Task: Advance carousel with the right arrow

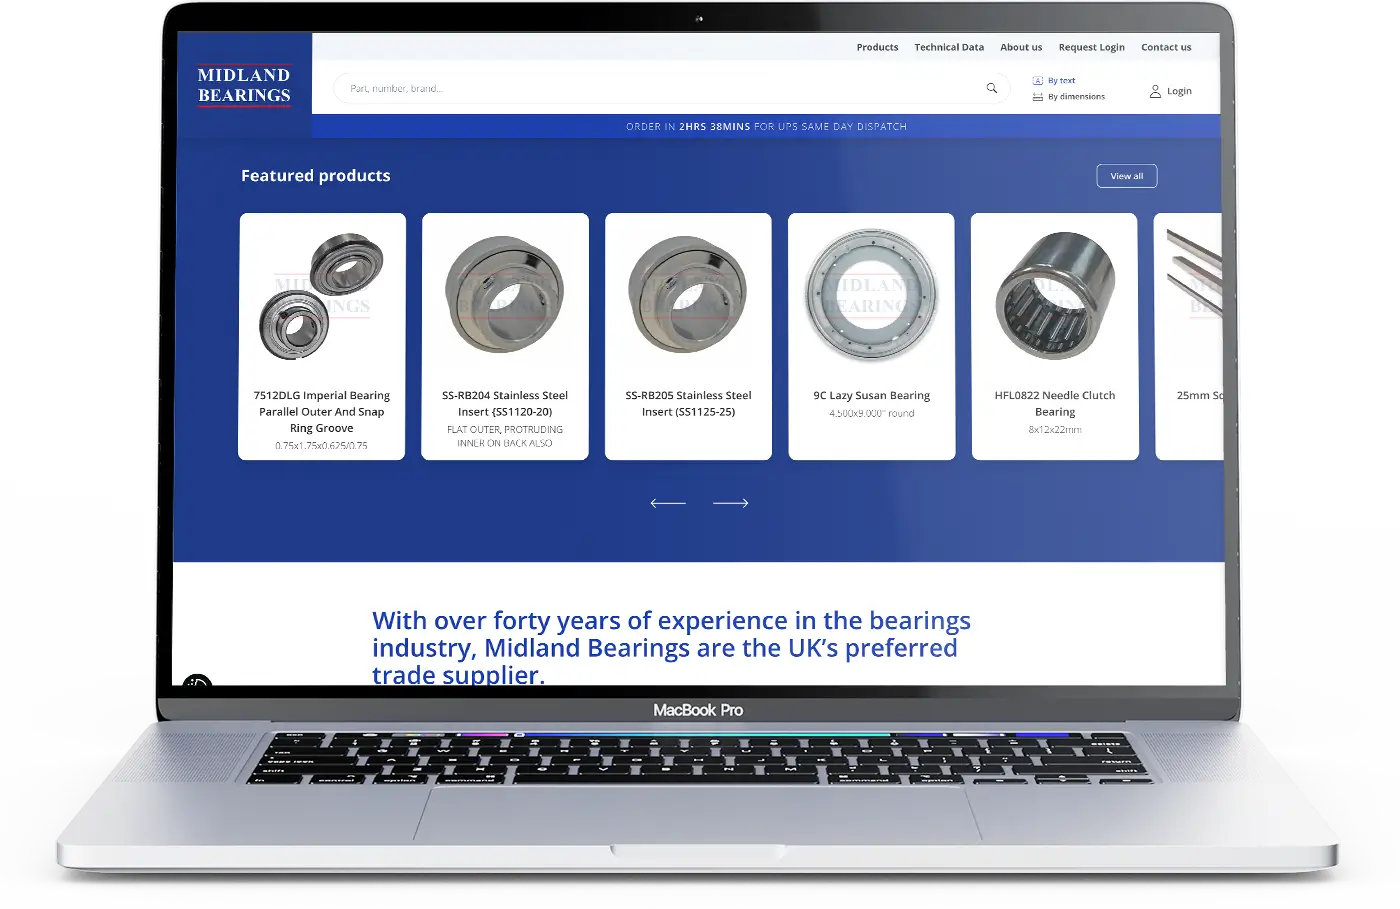Action: tap(730, 503)
